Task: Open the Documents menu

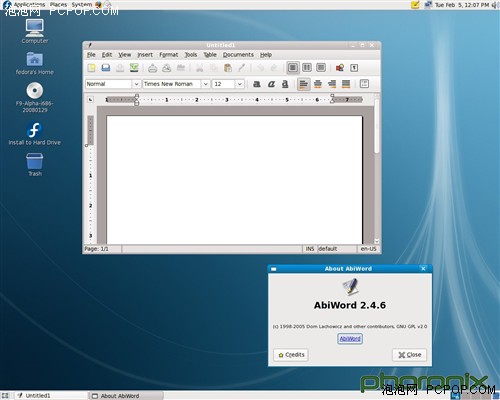Action: click(x=238, y=55)
